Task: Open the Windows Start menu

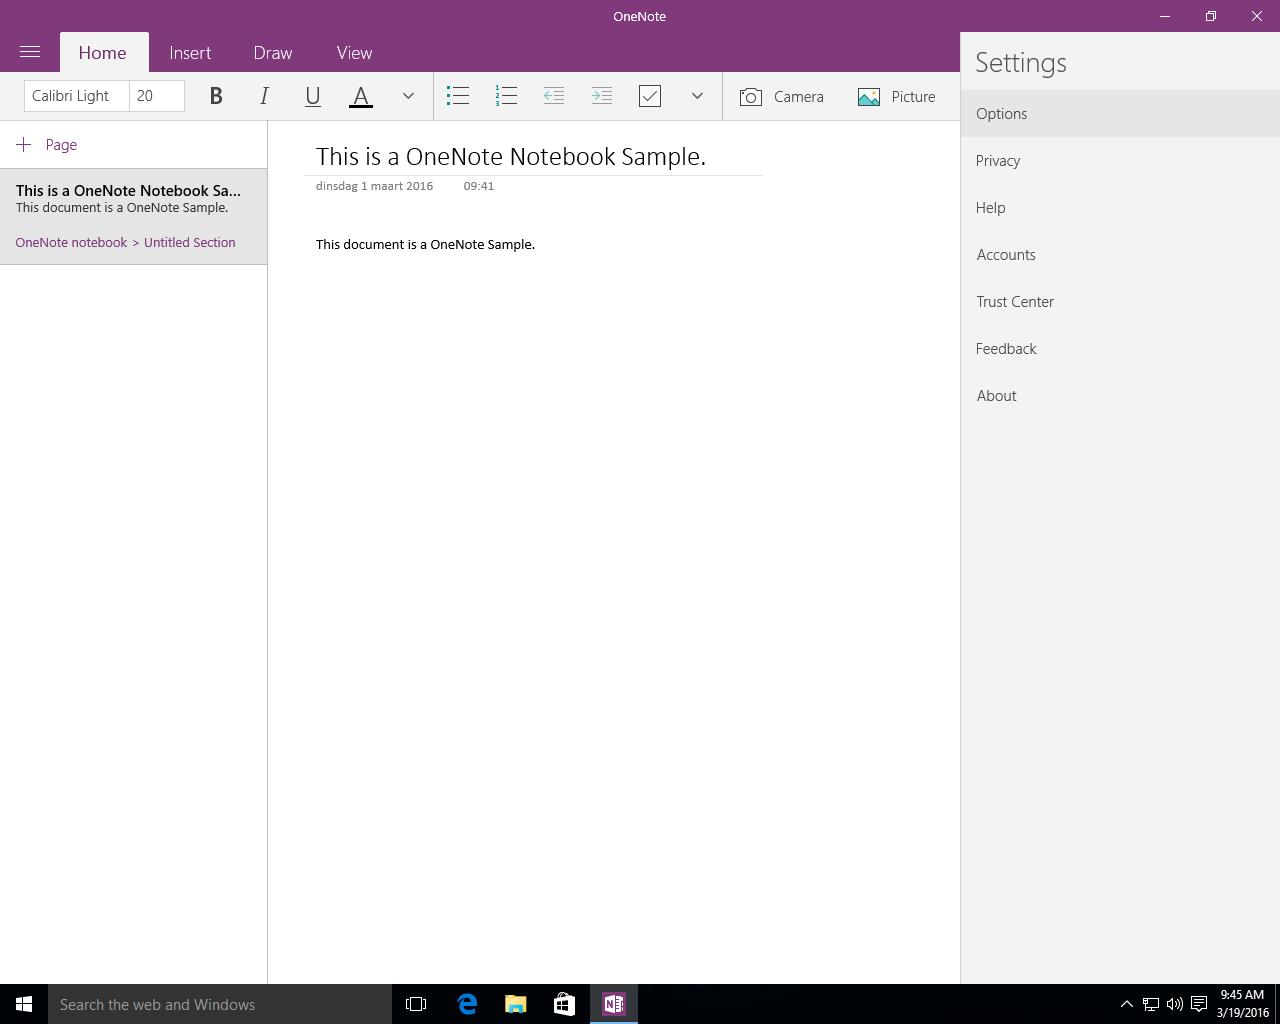Action: [x=24, y=1004]
